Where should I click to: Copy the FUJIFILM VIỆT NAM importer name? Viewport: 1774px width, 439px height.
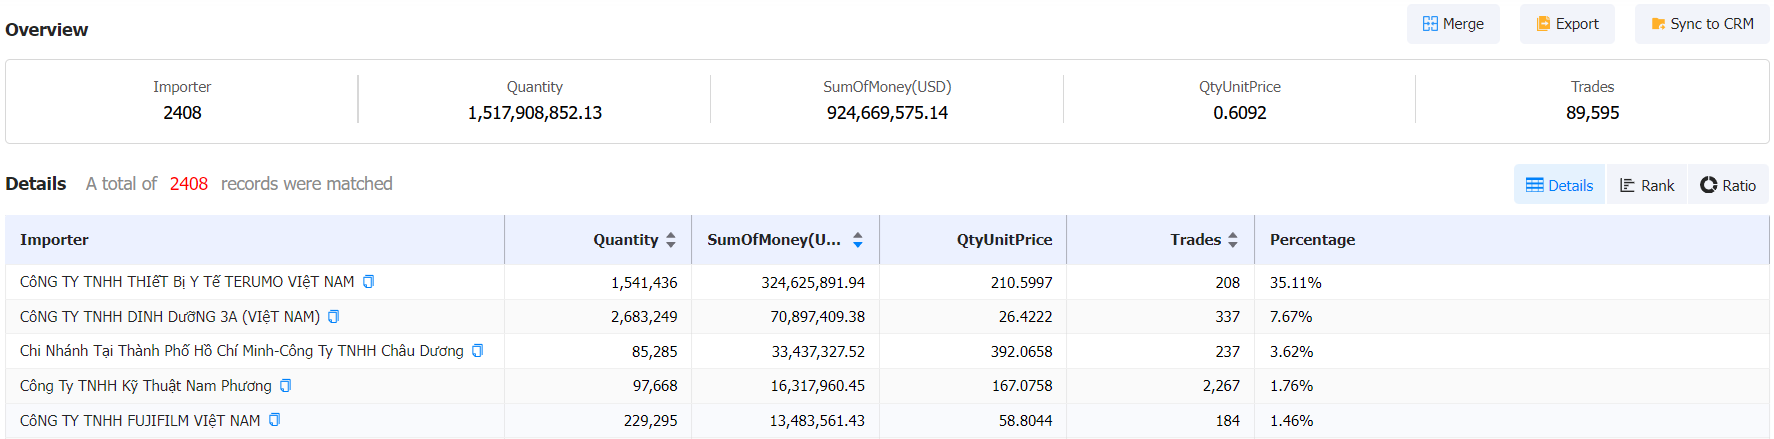275,420
